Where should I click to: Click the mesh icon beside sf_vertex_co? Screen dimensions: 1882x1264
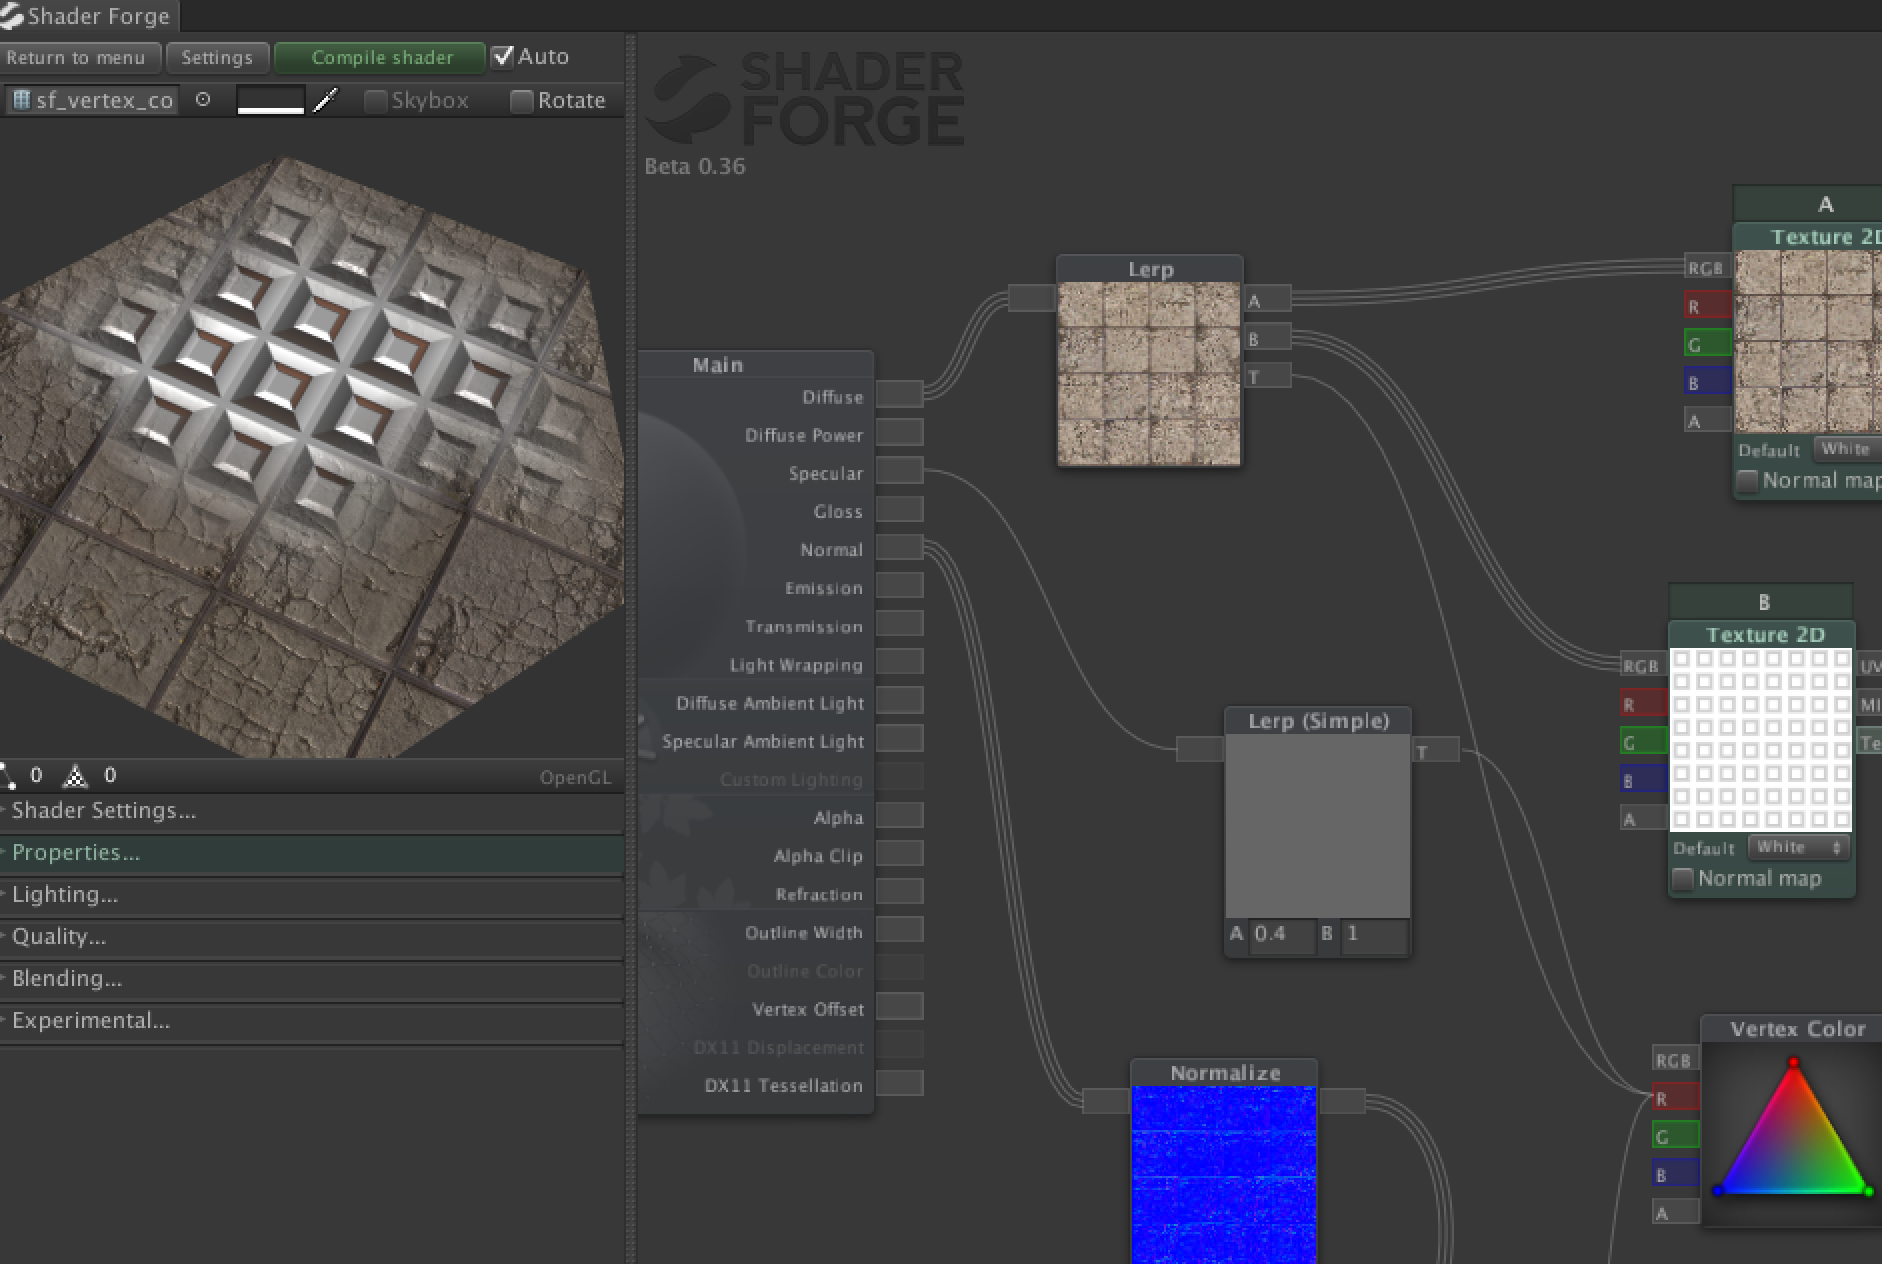(x=21, y=100)
